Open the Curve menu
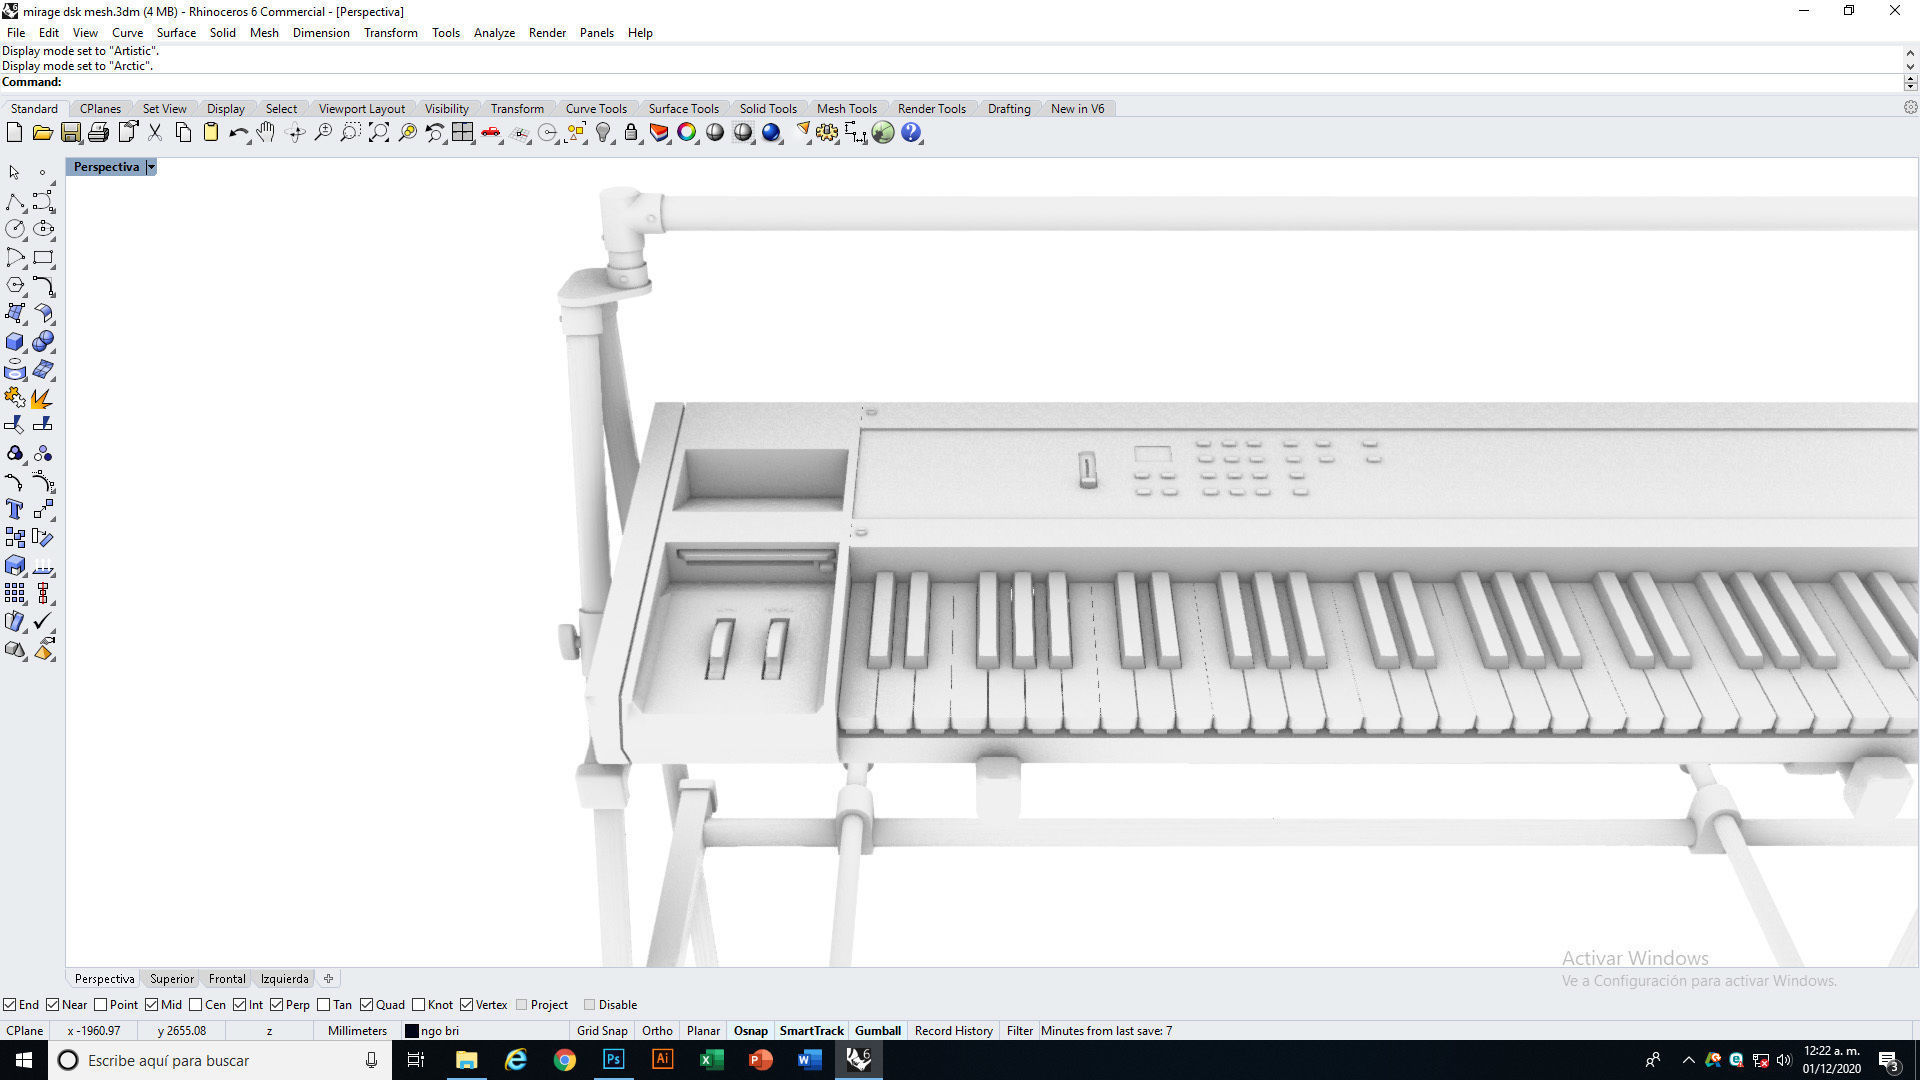This screenshot has width=1920, height=1080. (x=127, y=33)
